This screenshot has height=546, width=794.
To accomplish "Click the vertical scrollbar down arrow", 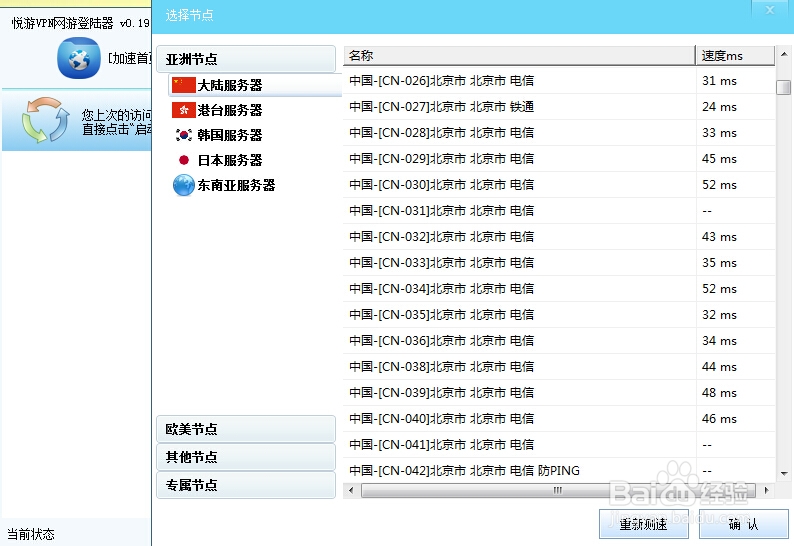I will point(783,474).
